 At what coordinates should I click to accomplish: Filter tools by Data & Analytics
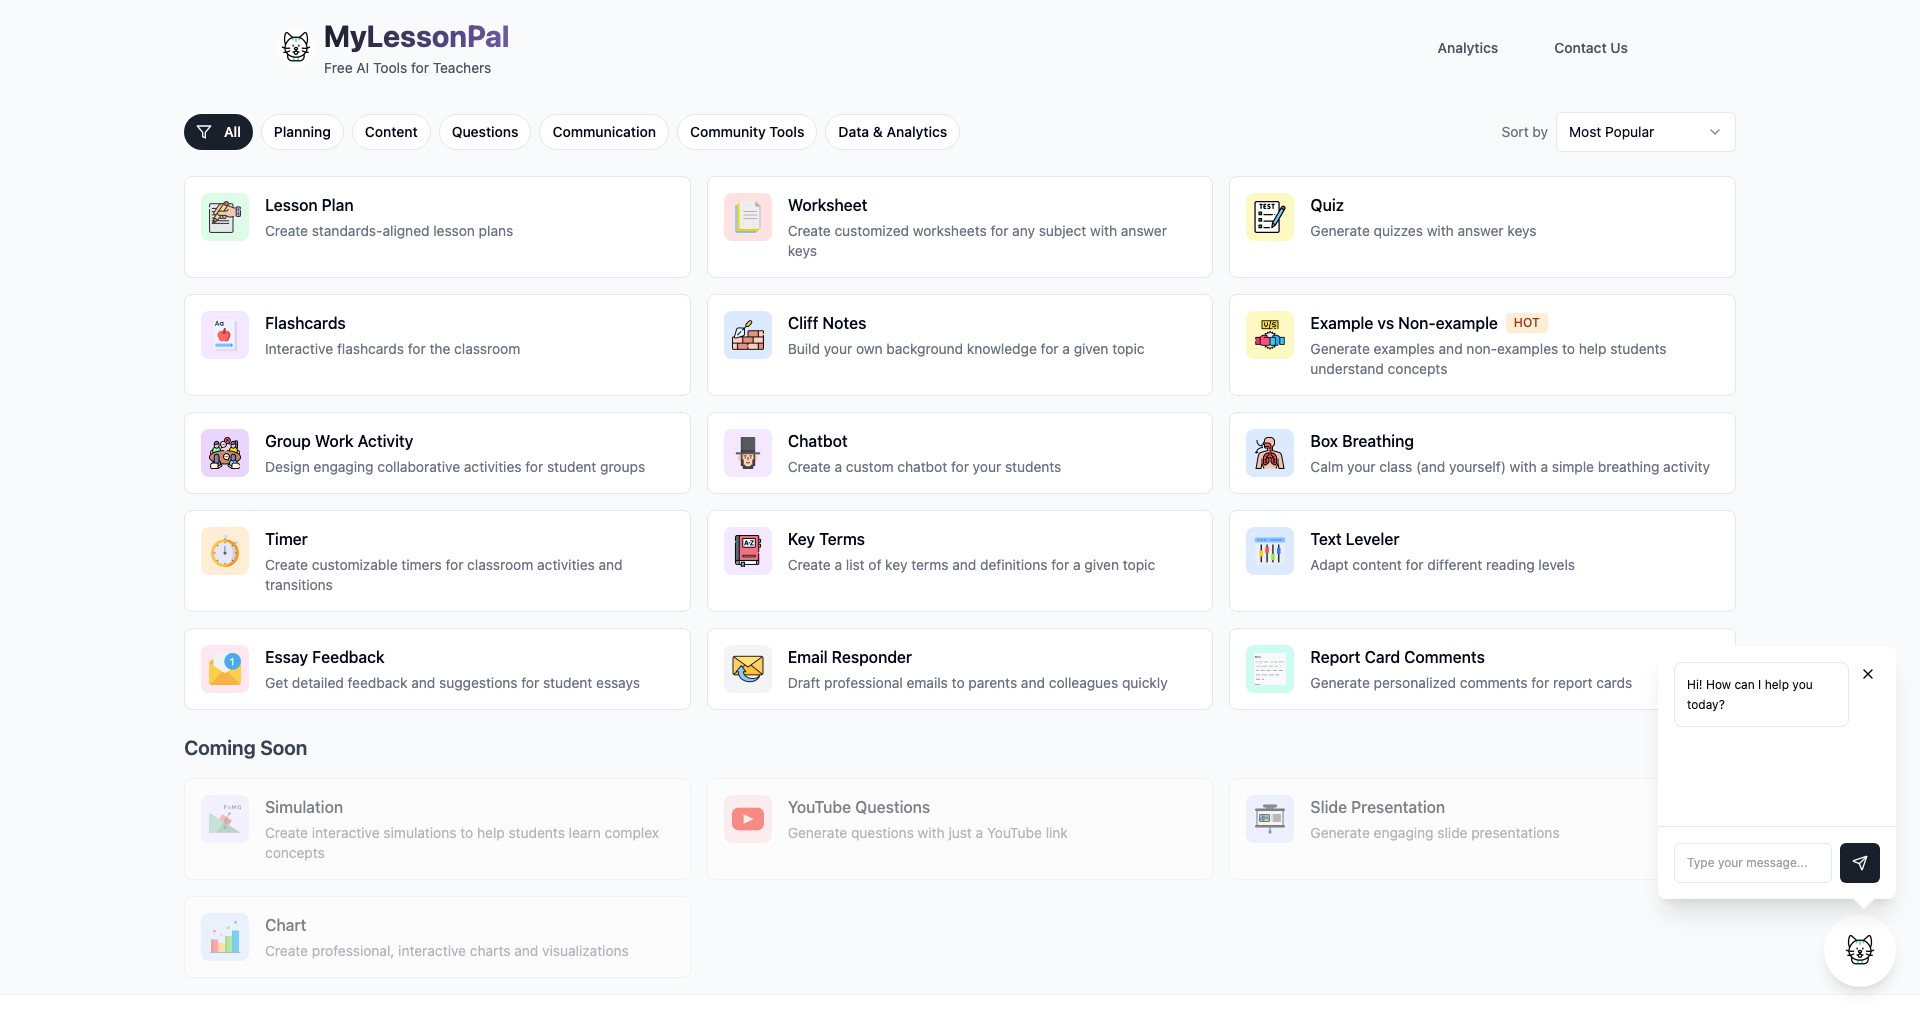tap(892, 132)
